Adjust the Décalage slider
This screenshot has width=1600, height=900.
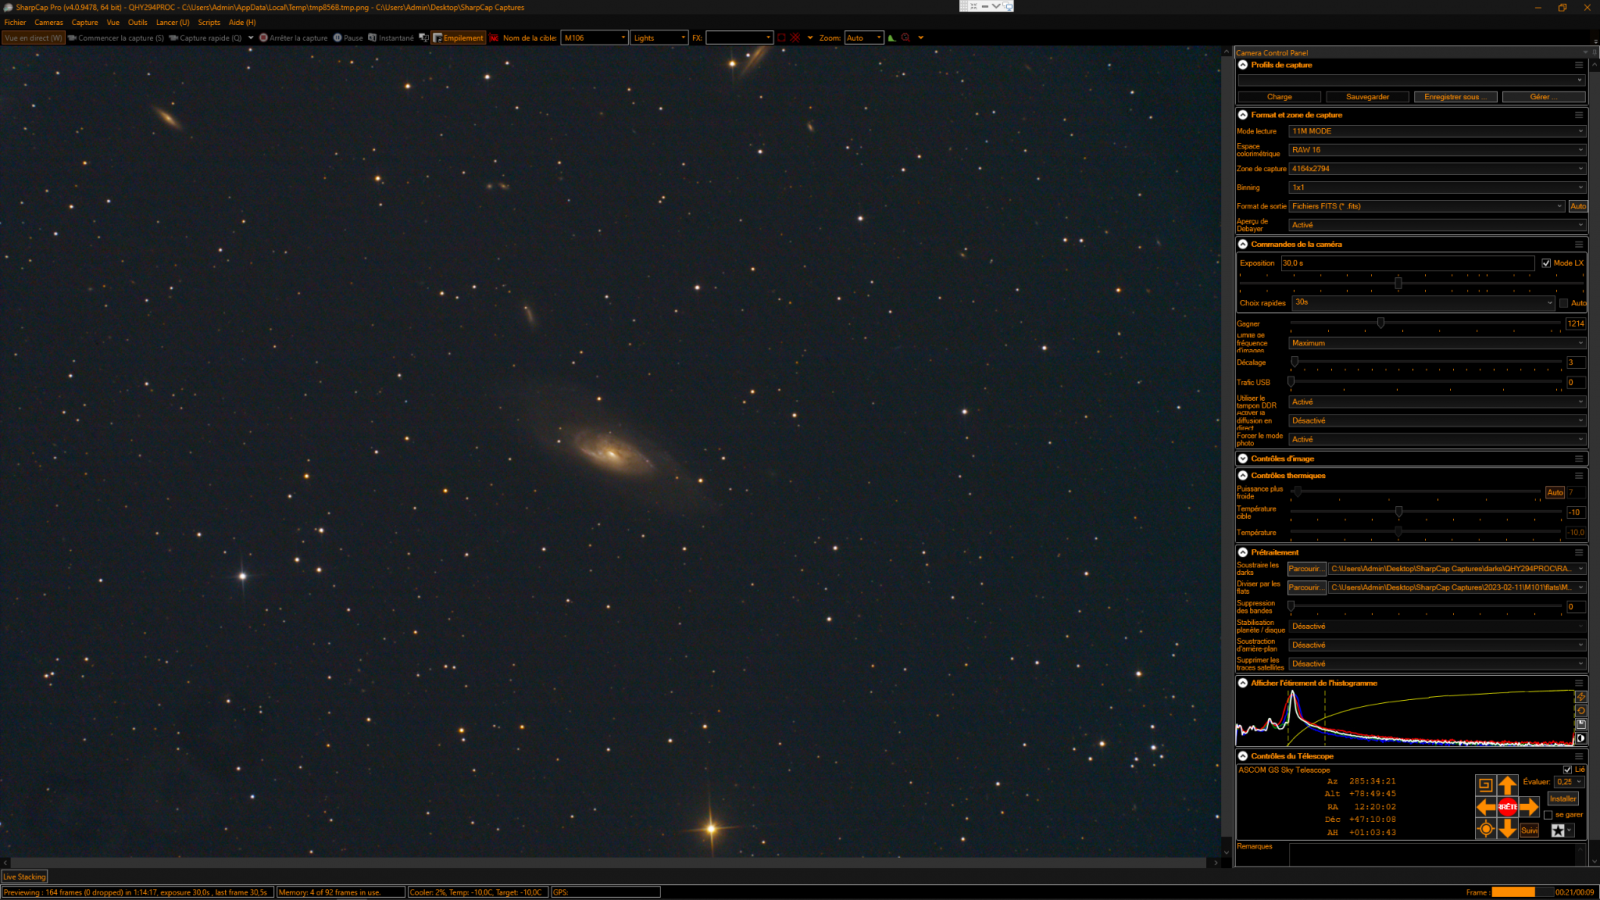(x=1295, y=362)
